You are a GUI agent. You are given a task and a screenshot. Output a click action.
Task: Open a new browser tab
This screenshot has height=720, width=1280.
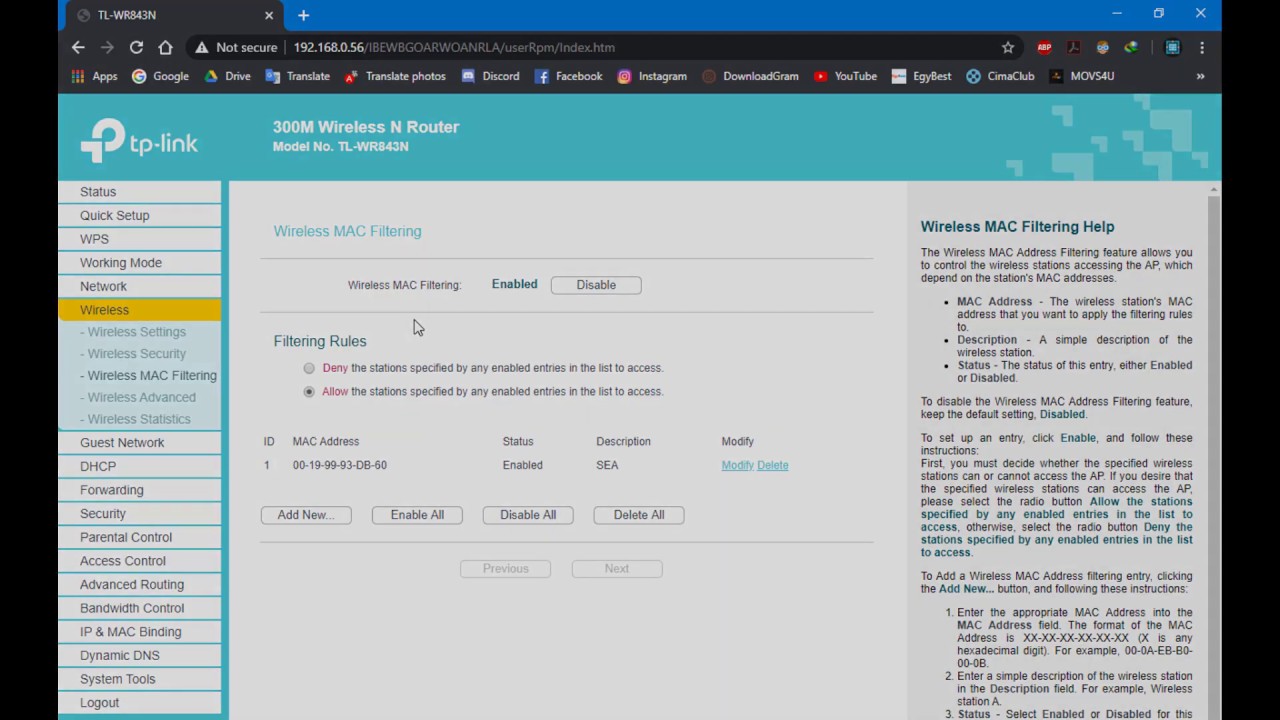point(303,15)
